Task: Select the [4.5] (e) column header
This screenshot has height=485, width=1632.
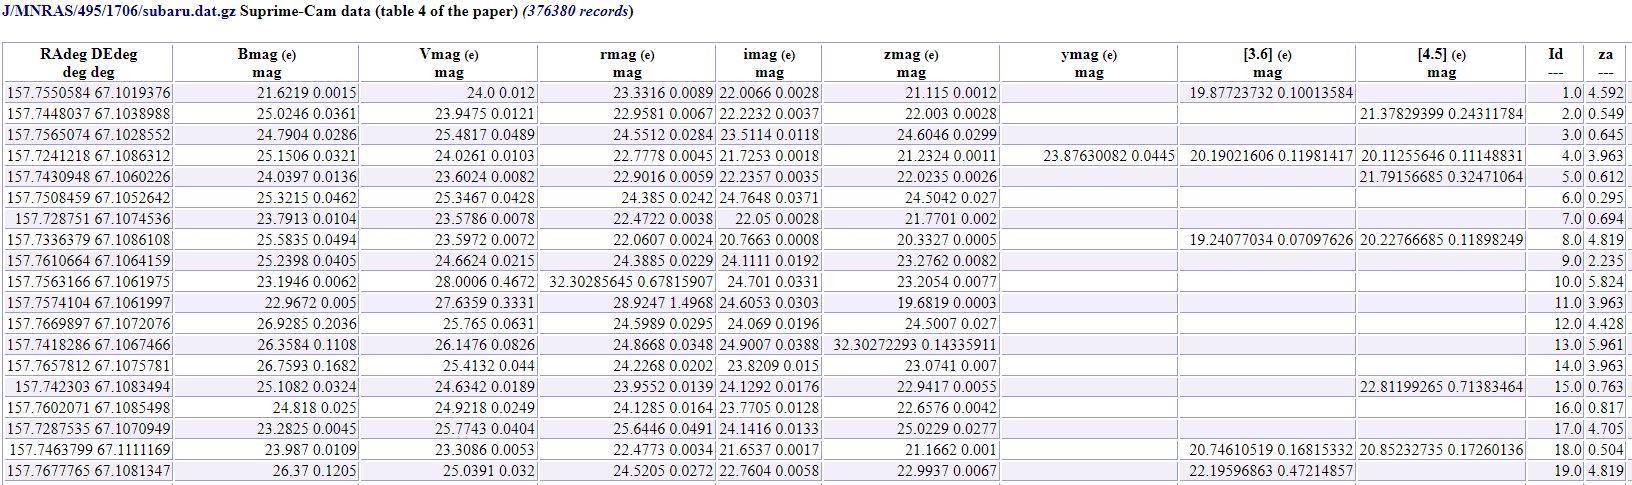Action: pyautogui.click(x=1441, y=63)
